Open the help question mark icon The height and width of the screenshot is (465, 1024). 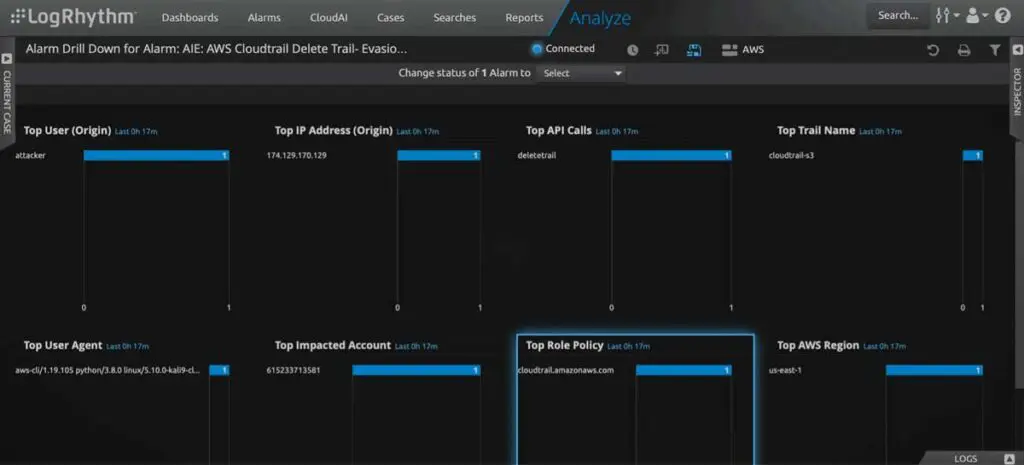pos(1002,16)
